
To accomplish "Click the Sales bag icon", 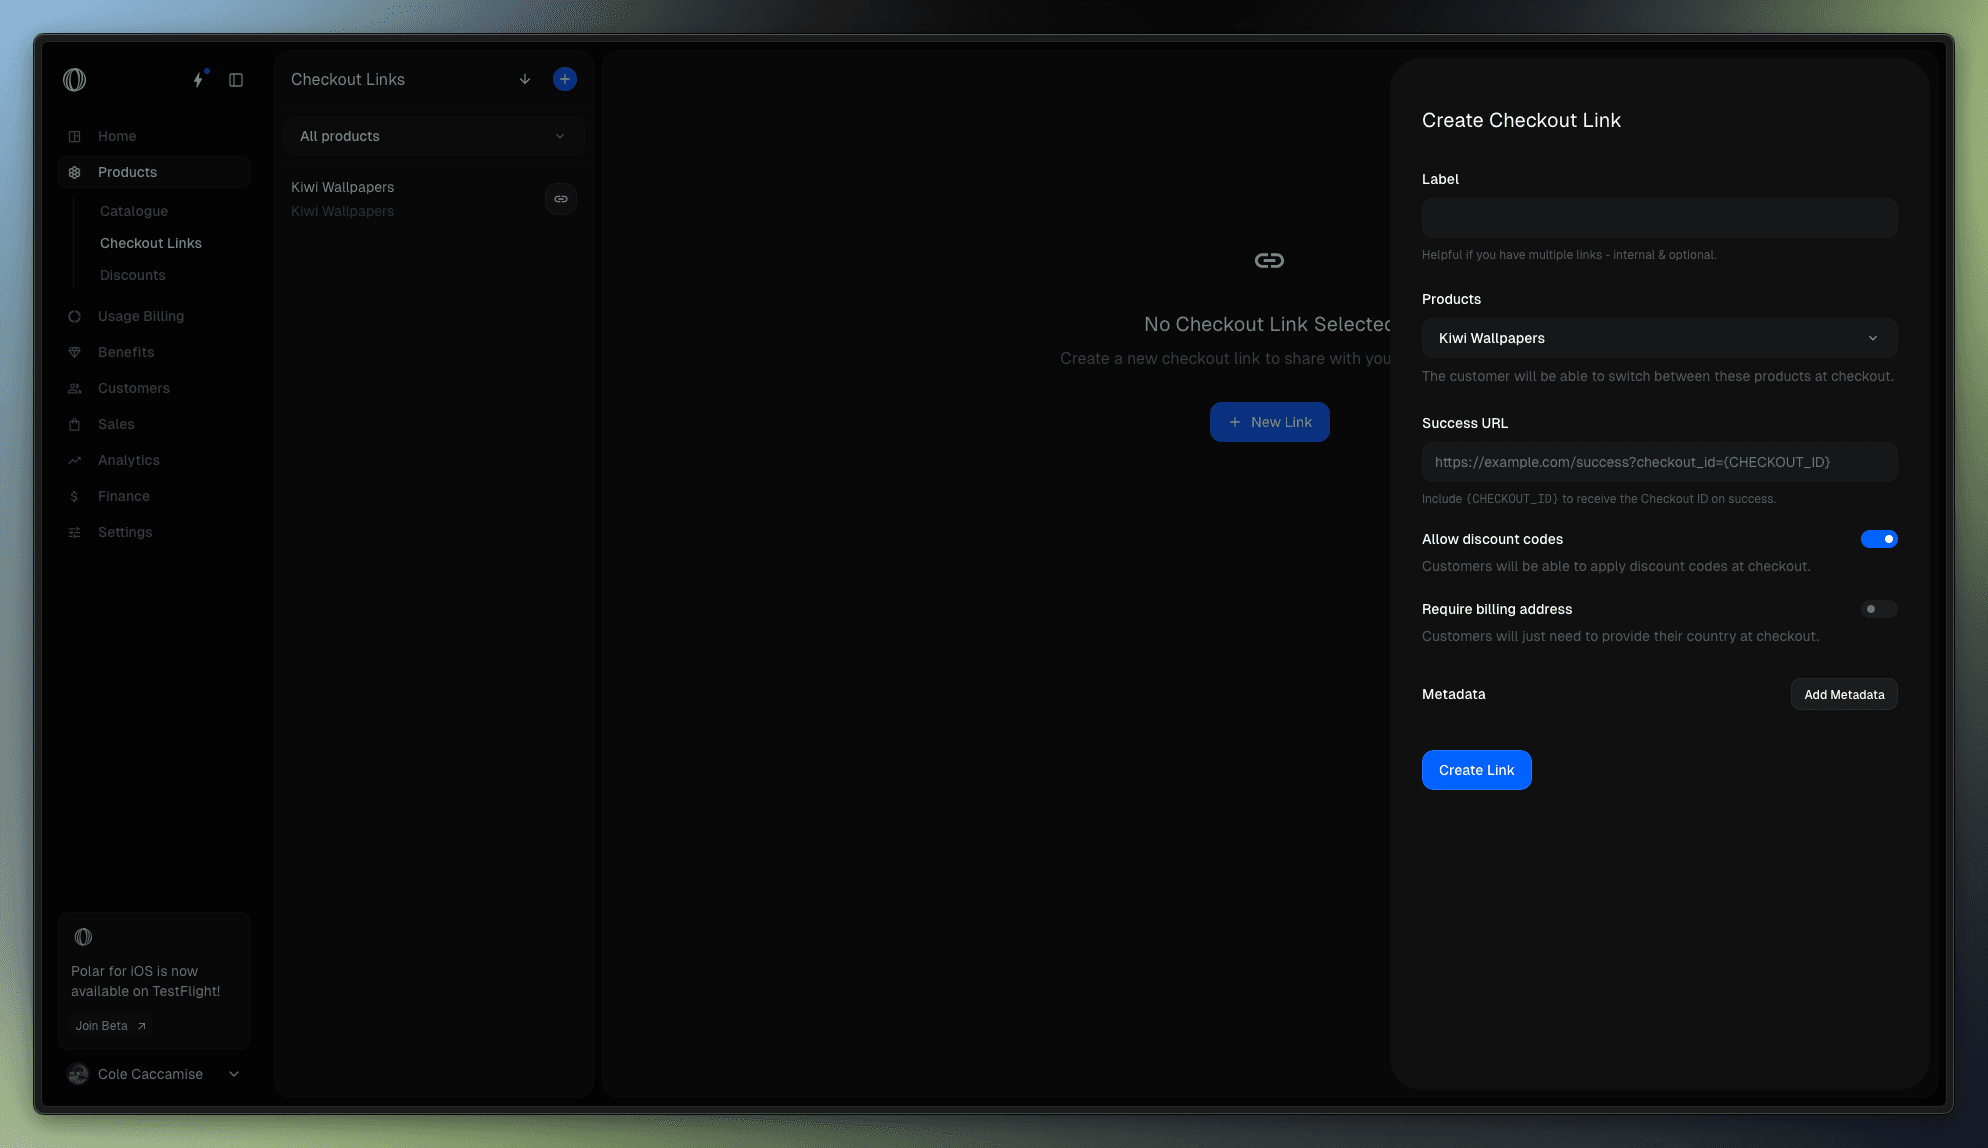I will [x=75, y=424].
